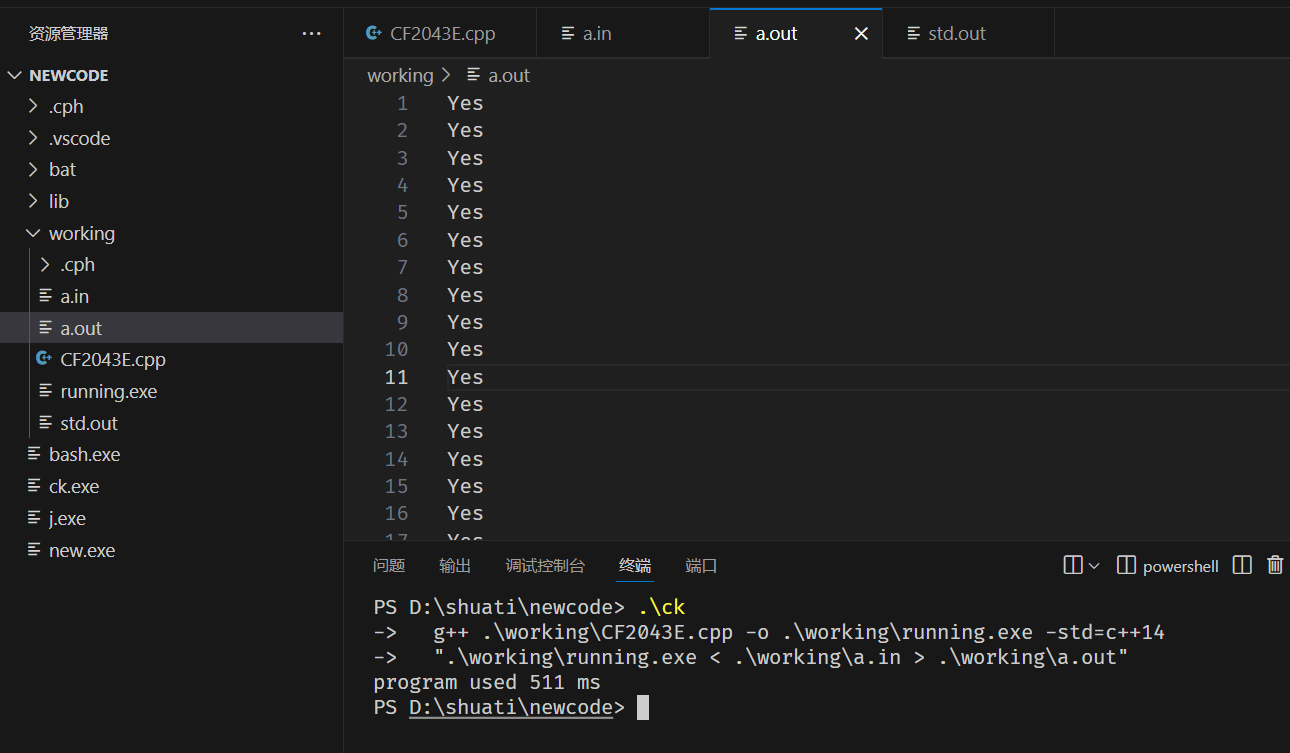The height and width of the screenshot is (753, 1290).
Task: Click the file icon beside new.exe
Action: tap(34, 550)
